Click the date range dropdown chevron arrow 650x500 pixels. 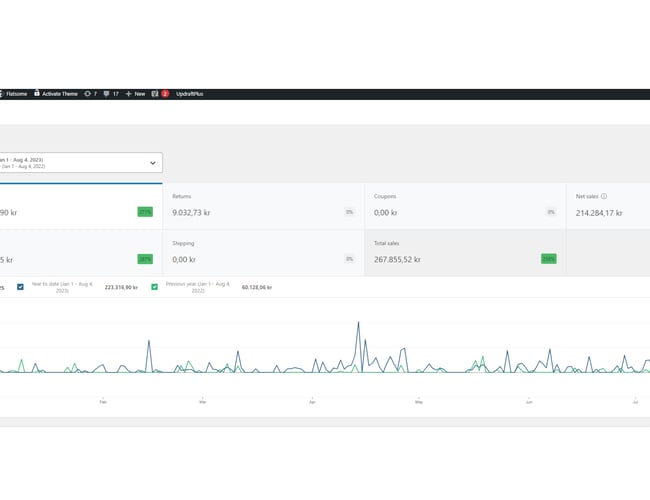[x=153, y=162]
